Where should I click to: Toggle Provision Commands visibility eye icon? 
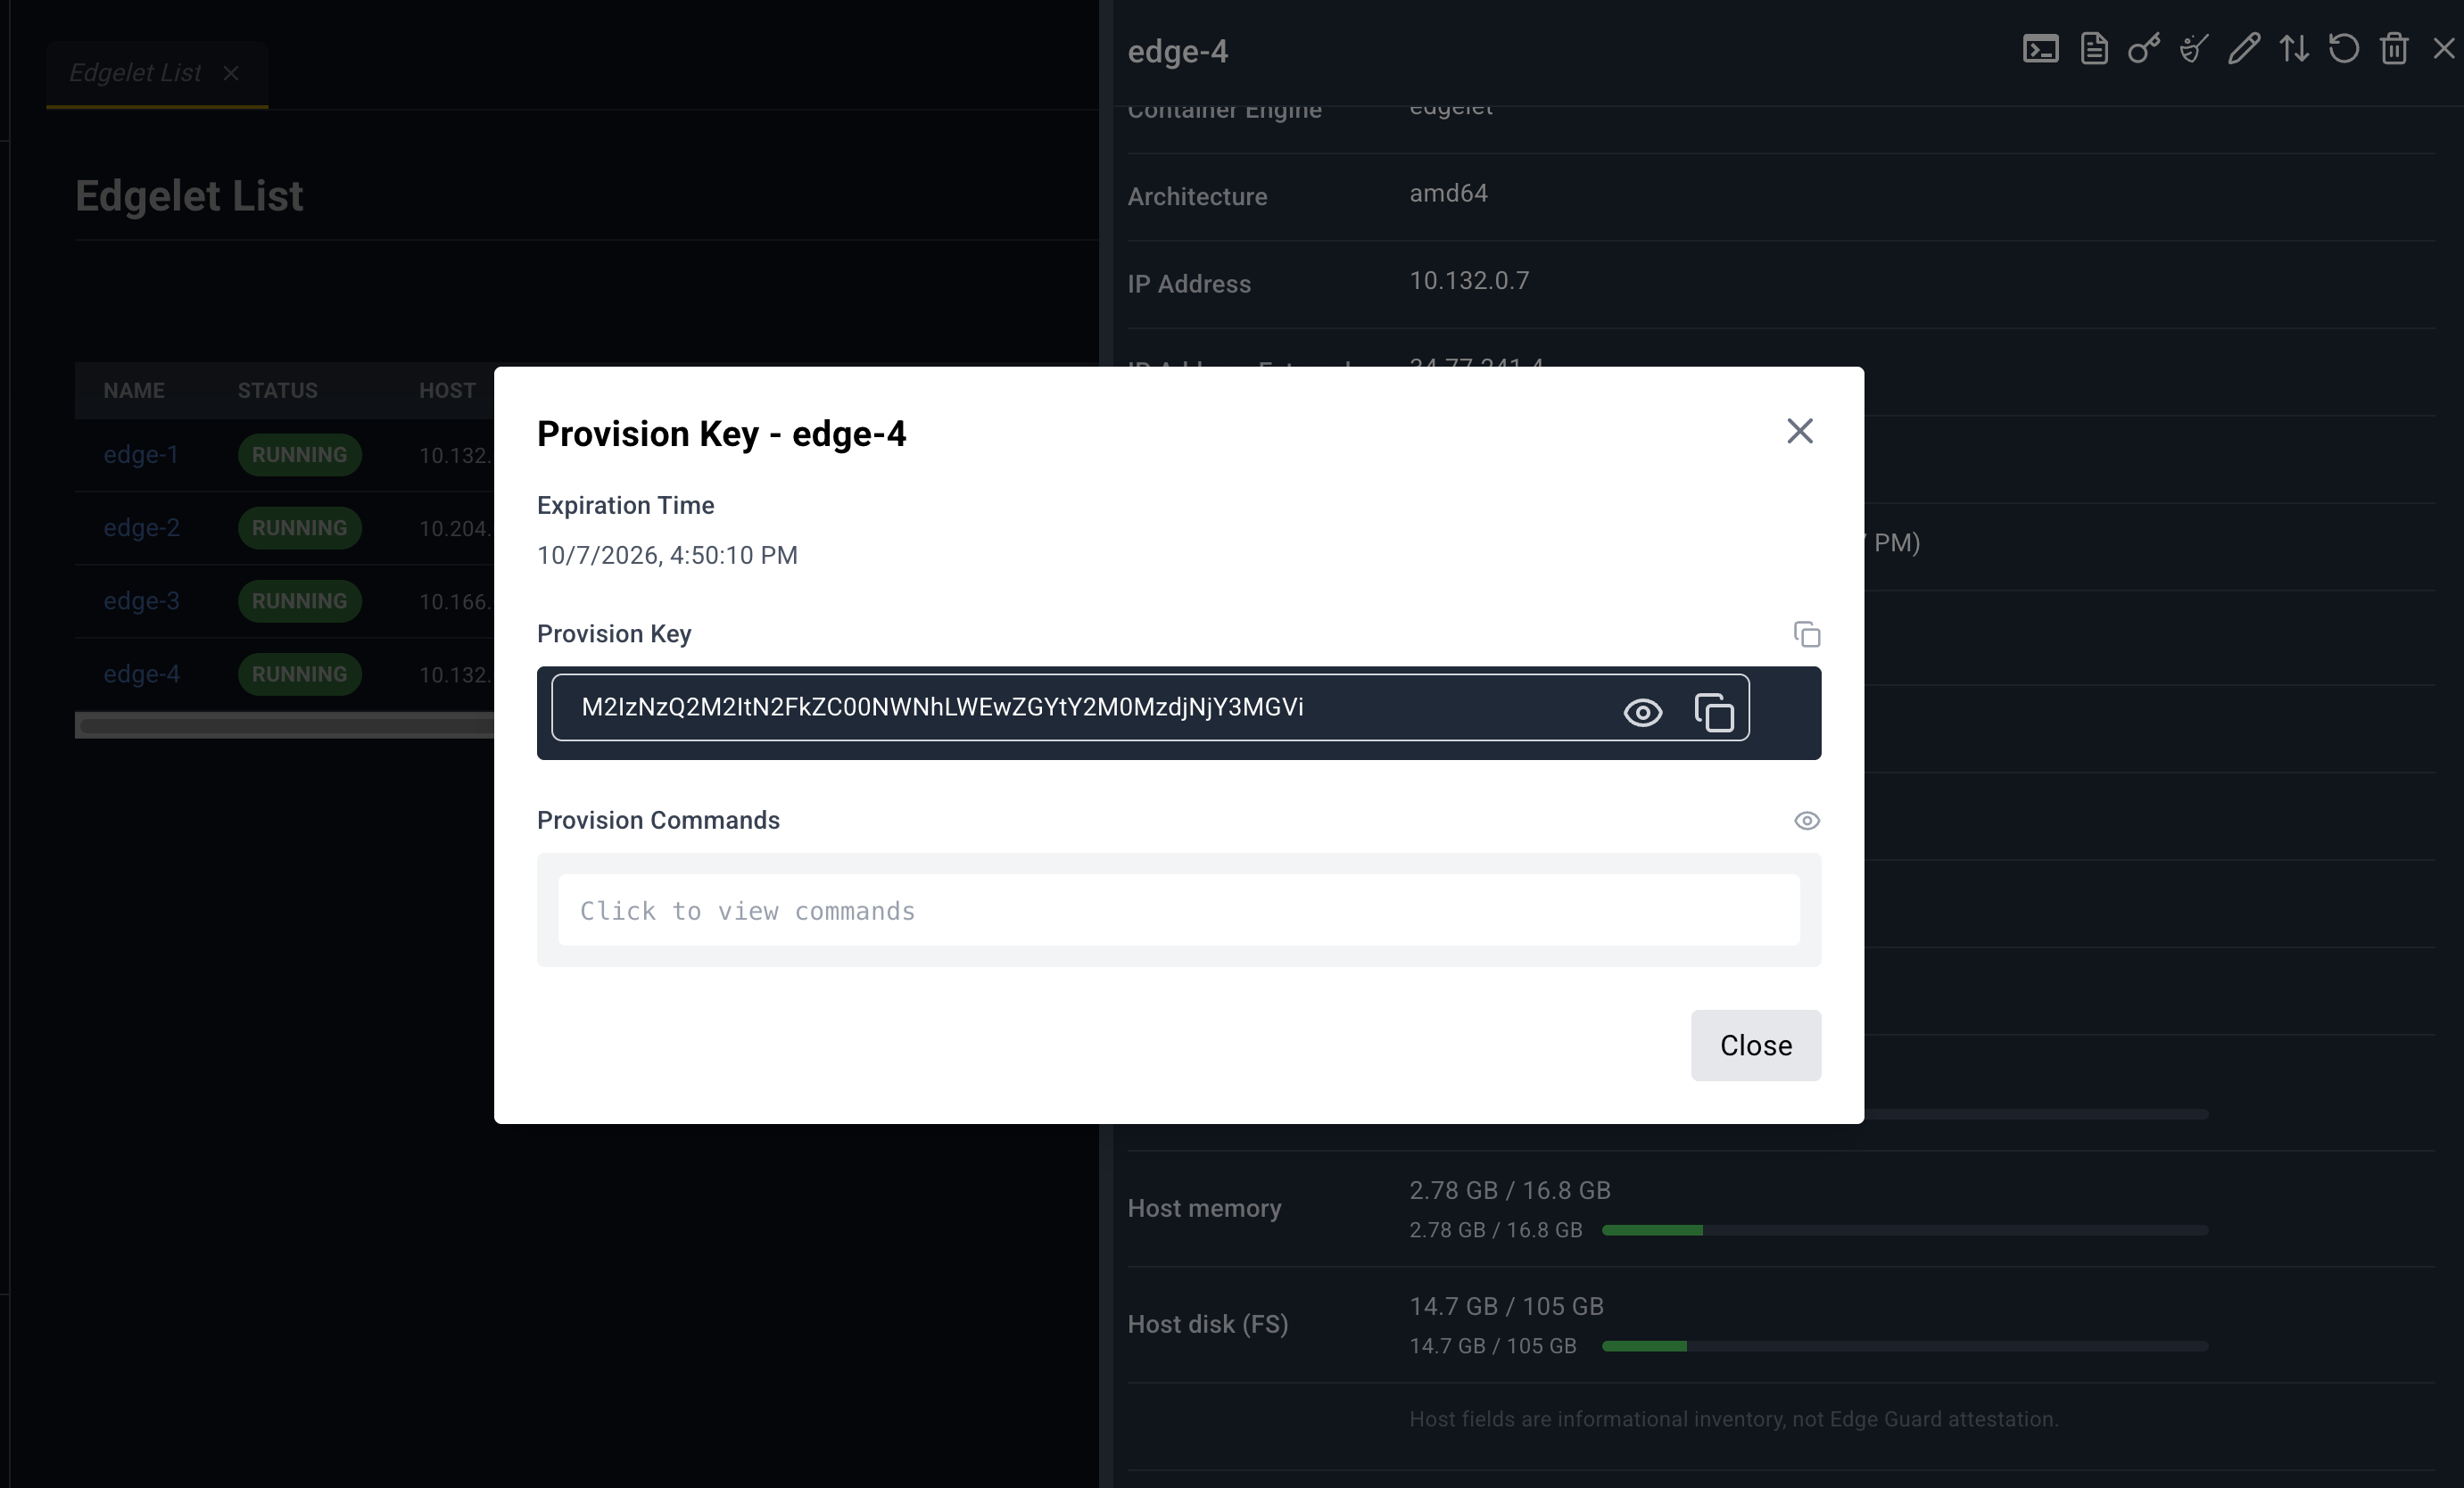pos(1806,820)
